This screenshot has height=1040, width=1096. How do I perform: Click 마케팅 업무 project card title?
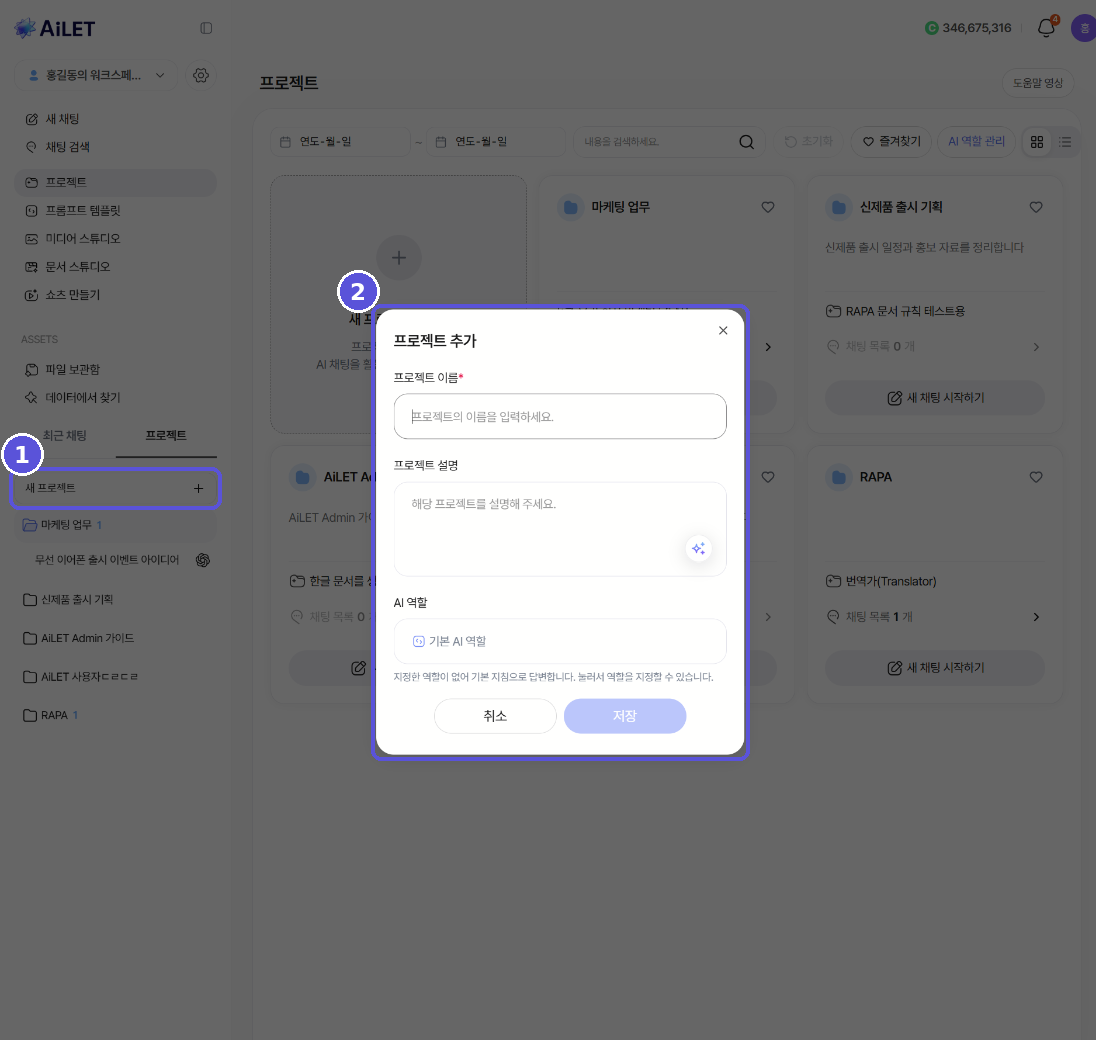621,207
